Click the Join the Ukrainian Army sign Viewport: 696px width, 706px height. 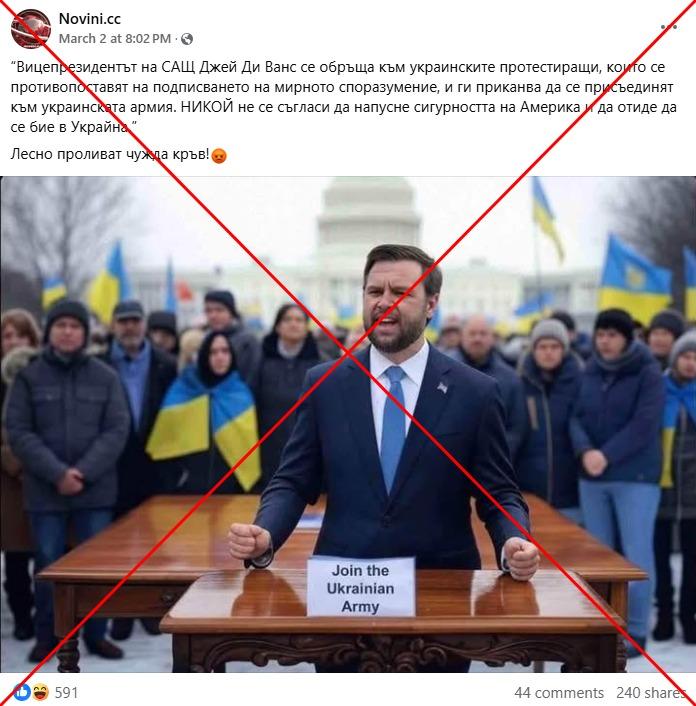361,588
